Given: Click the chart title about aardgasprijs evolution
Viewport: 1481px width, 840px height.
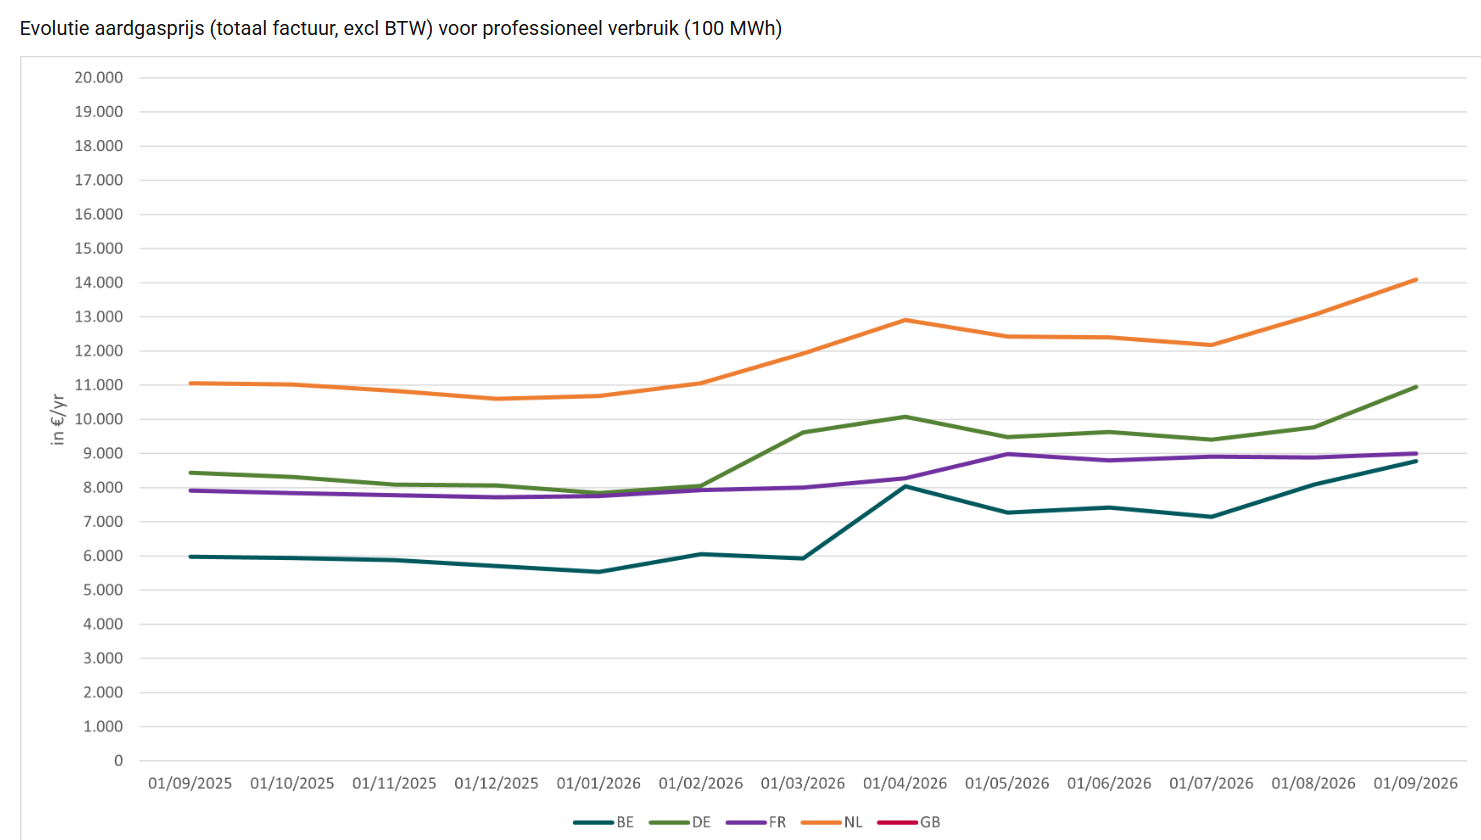Looking at the screenshot, I should 401,28.
